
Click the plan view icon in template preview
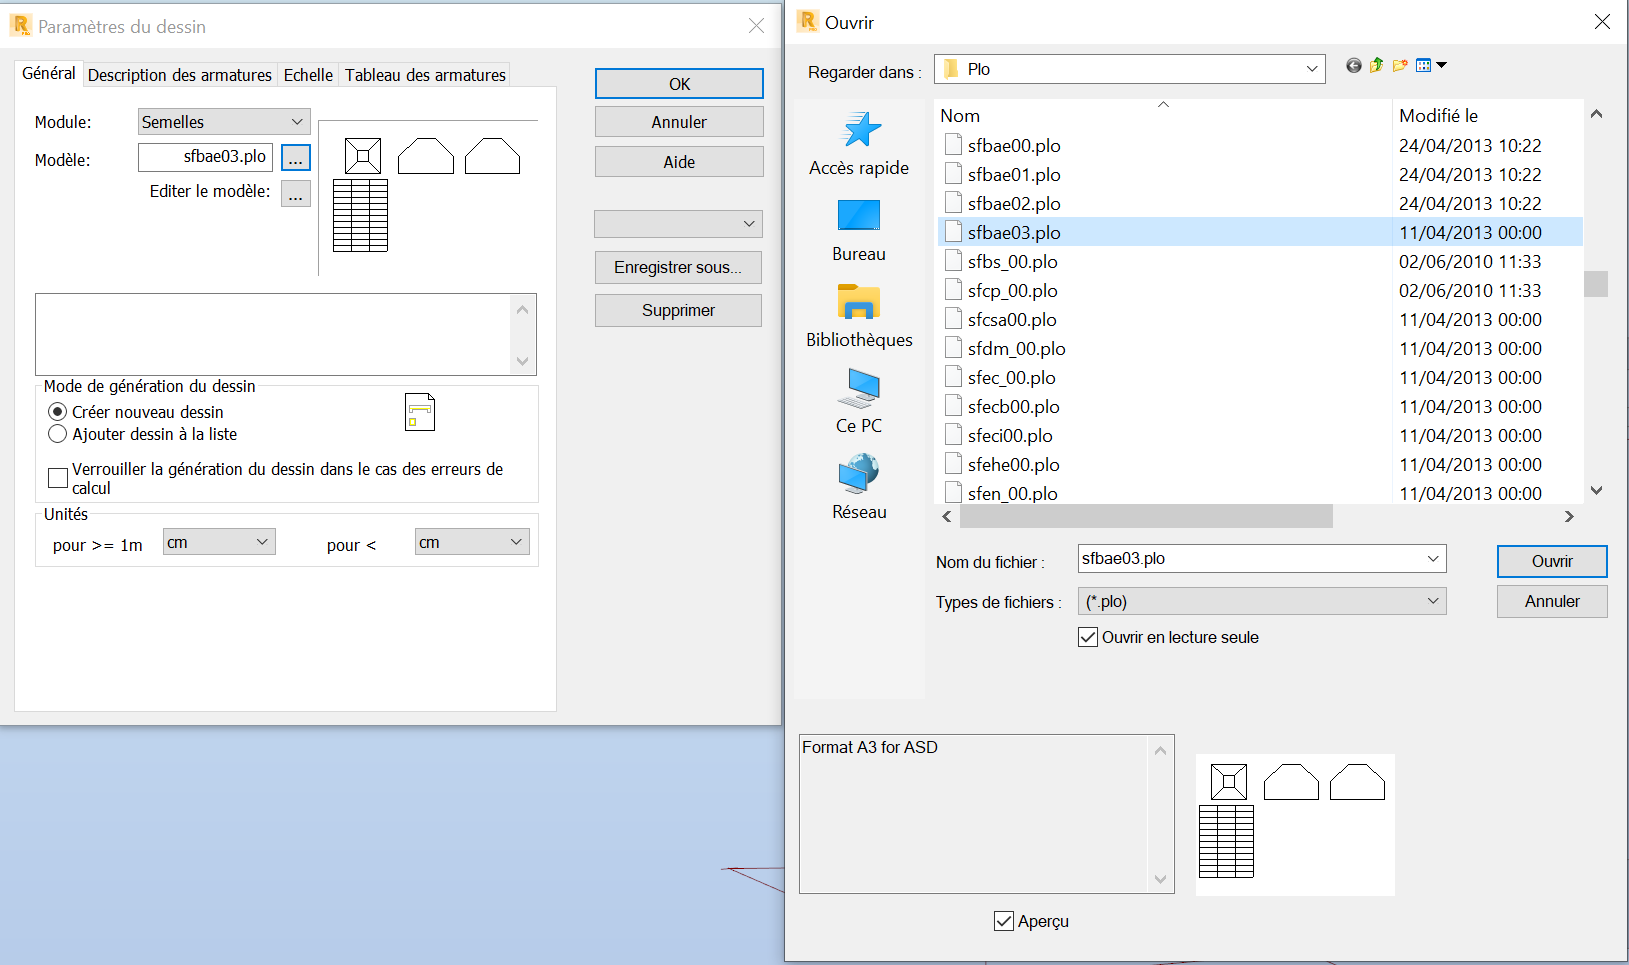(x=363, y=156)
